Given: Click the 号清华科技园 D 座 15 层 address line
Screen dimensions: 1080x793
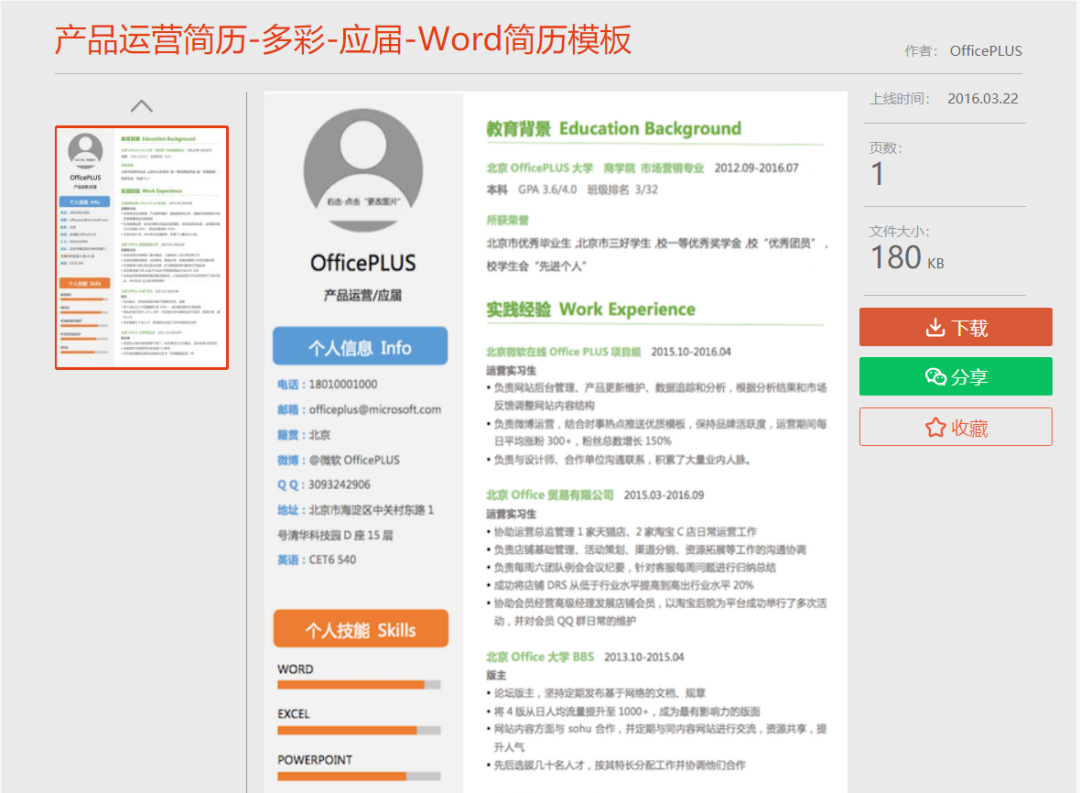Looking at the screenshot, I should coord(335,535).
